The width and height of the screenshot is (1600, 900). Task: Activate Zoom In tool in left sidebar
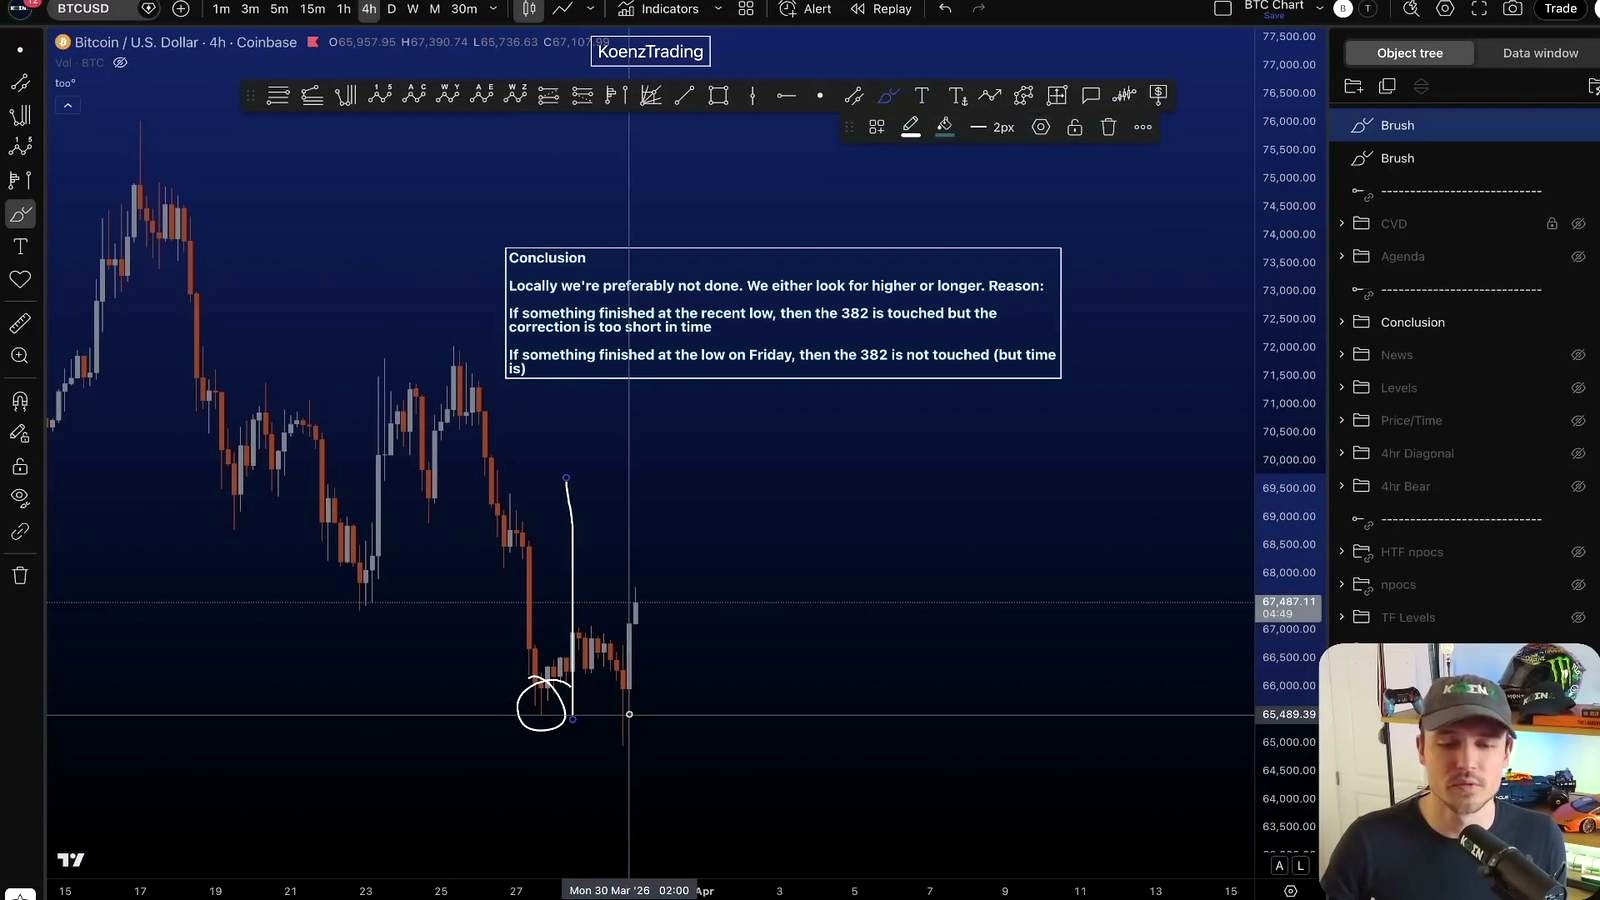tap(20, 356)
